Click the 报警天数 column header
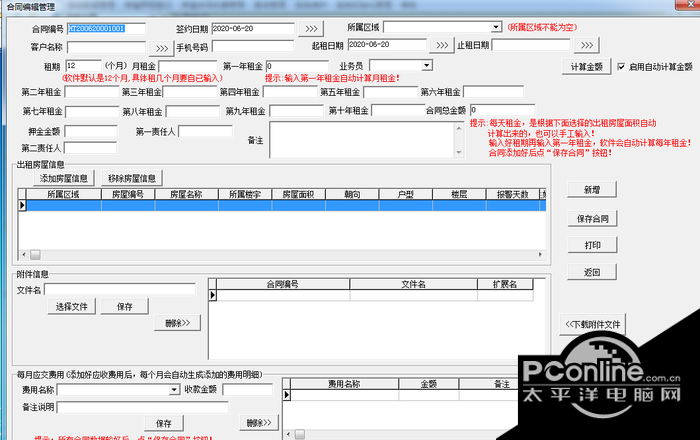Screen dimensions: 700x440 (x=512, y=194)
